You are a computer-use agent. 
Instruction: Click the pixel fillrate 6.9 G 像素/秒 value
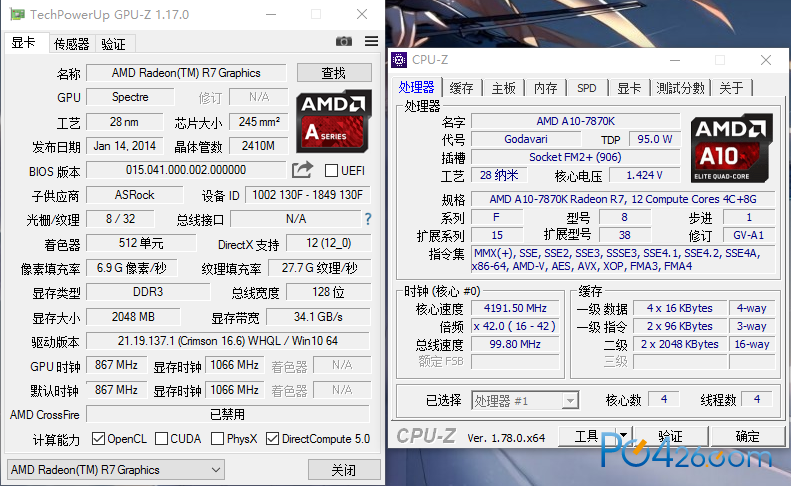(132, 268)
